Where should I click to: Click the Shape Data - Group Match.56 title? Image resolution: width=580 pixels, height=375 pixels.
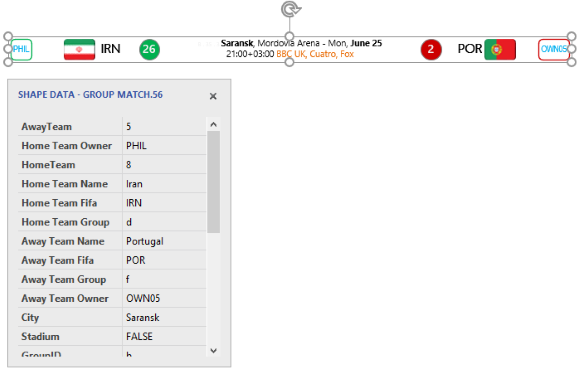coord(90,95)
